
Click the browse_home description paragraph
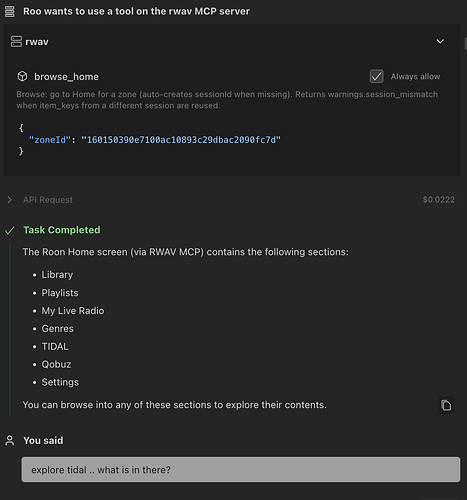227,100
